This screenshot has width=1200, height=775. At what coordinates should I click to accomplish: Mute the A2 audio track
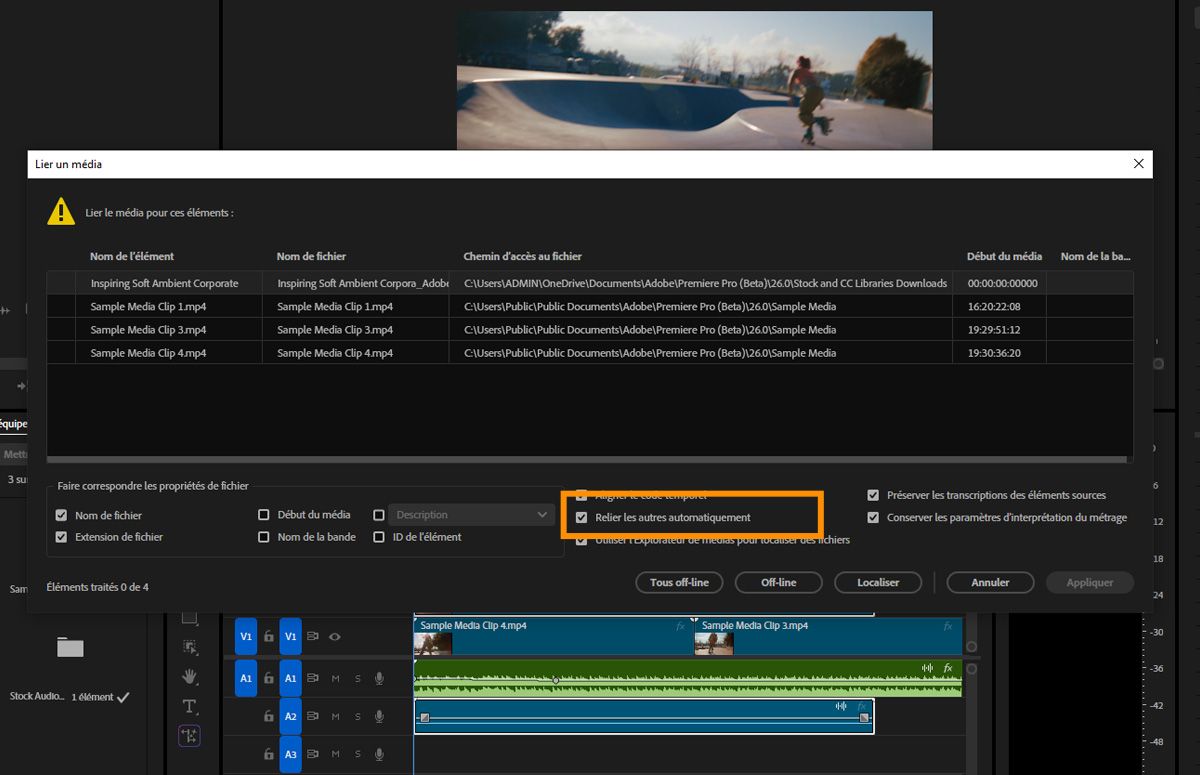336,716
